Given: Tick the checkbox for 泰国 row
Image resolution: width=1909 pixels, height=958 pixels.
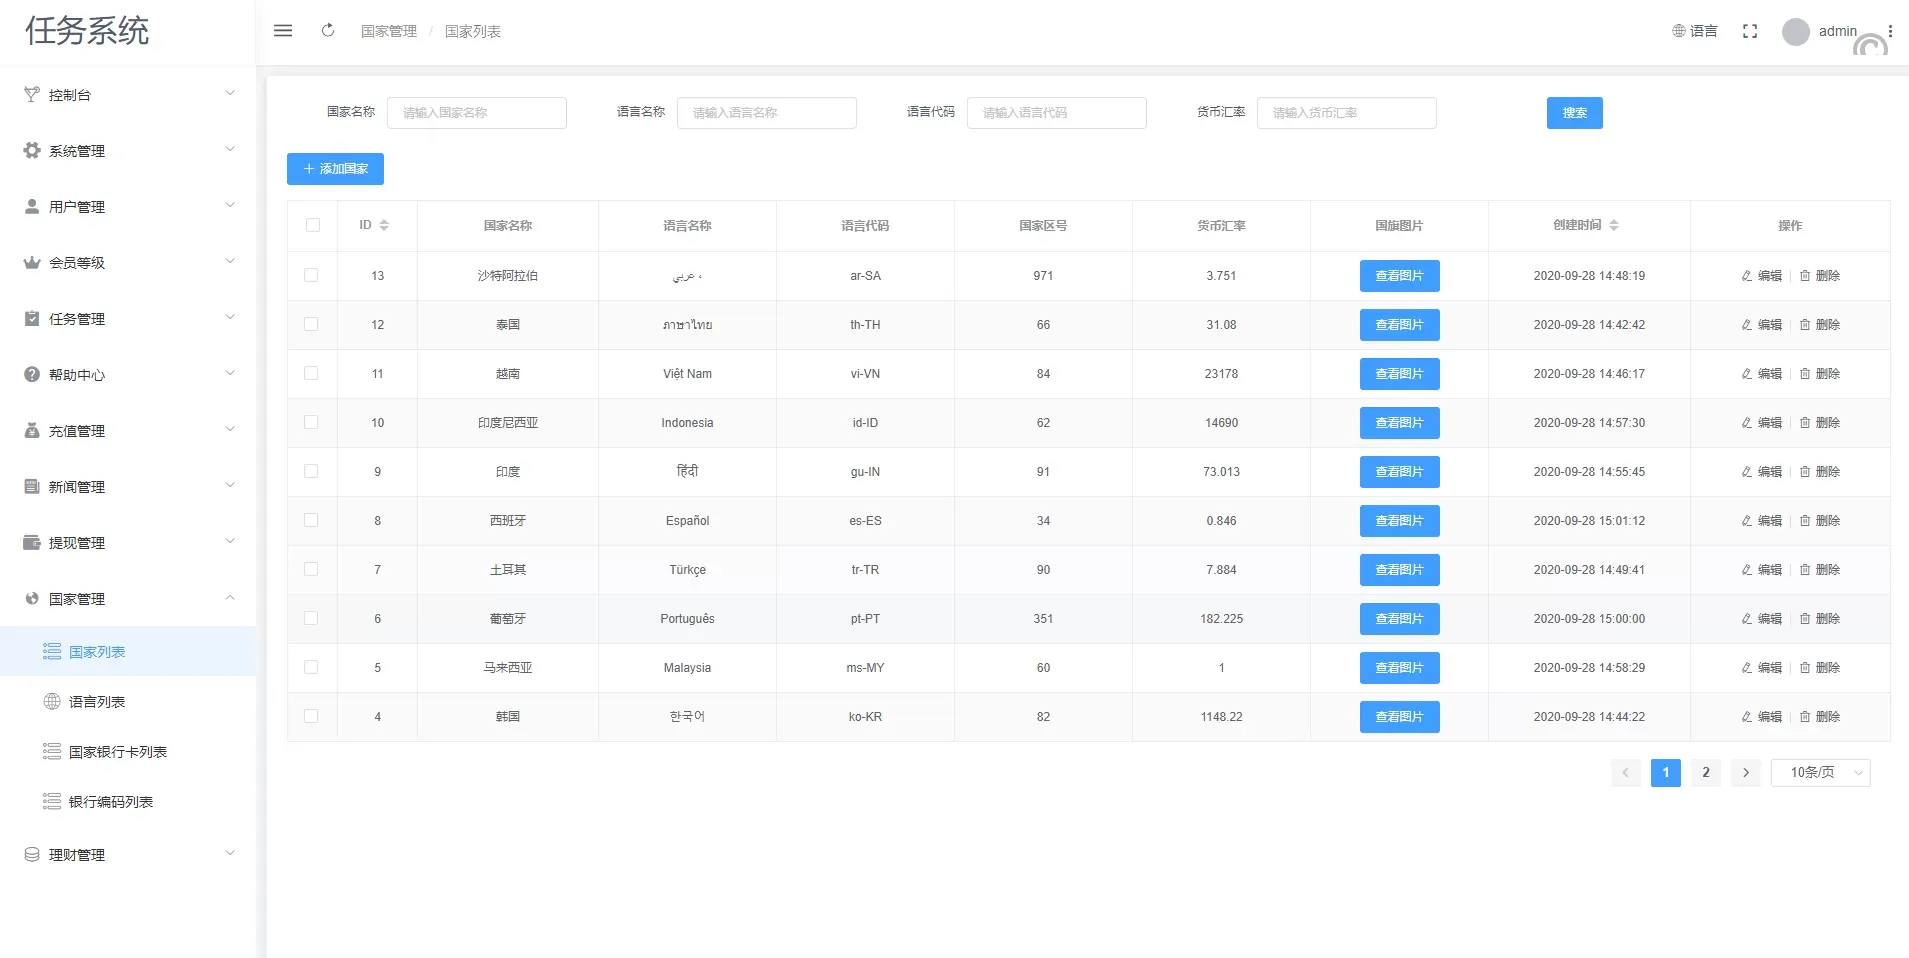Looking at the screenshot, I should click(311, 324).
